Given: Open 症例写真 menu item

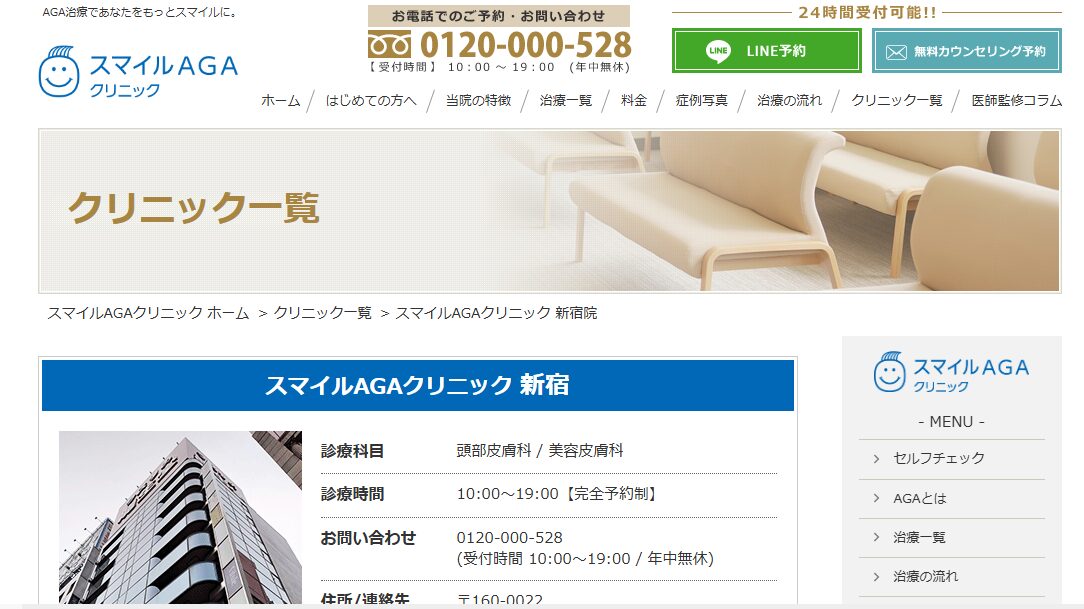Looking at the screenshot, I should pos(702,101).
